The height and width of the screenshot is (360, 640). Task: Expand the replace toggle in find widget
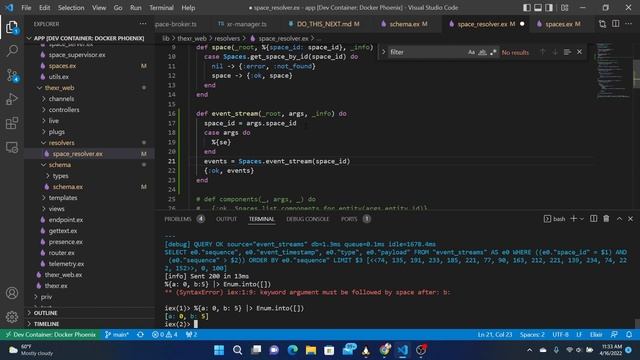[384, 52]
